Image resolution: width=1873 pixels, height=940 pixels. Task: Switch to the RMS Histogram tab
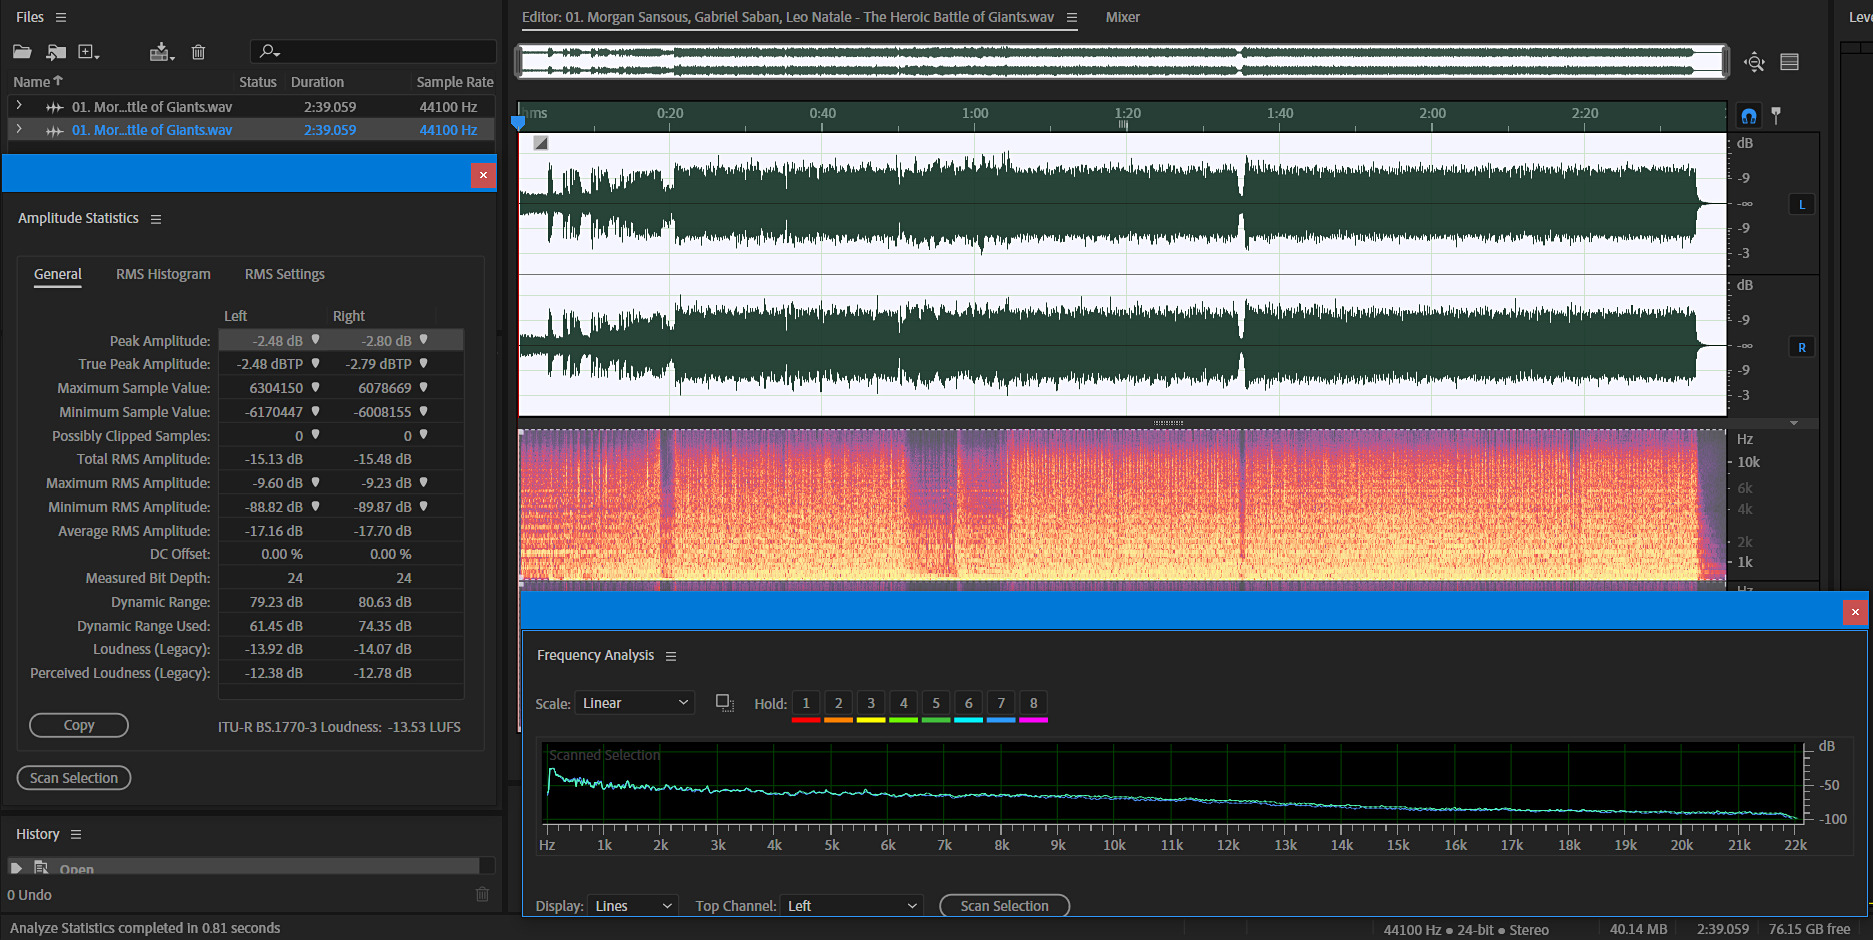[x=163, y=274]
